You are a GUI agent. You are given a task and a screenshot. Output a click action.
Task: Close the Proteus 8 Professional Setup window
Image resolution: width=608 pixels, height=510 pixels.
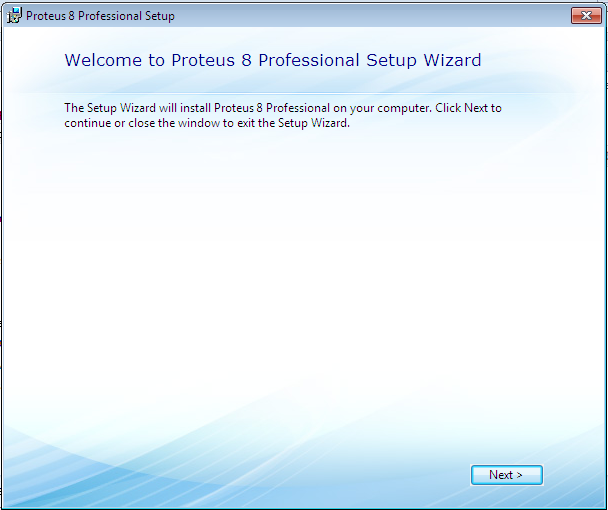(586, 16)
